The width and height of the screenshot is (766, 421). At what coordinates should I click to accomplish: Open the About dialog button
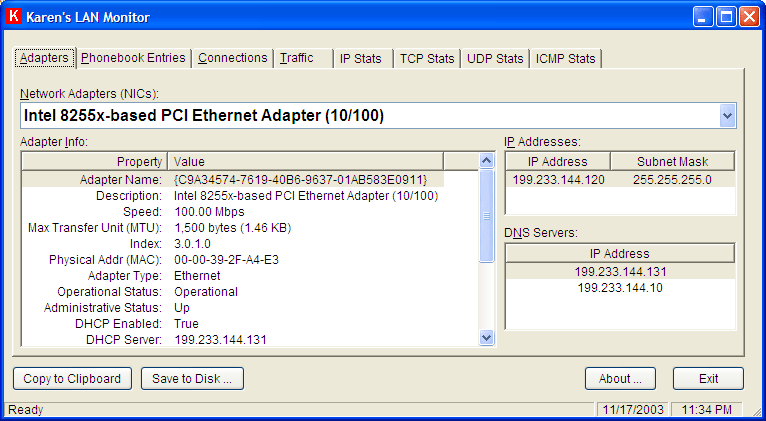(x=620, y=379)
